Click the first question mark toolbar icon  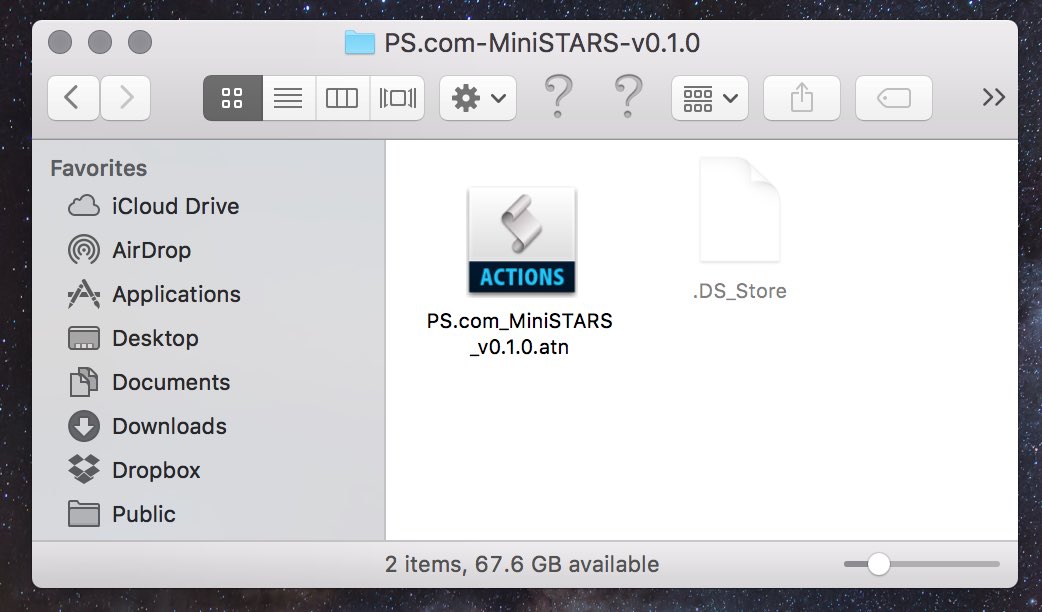click(x=558, y=96)
